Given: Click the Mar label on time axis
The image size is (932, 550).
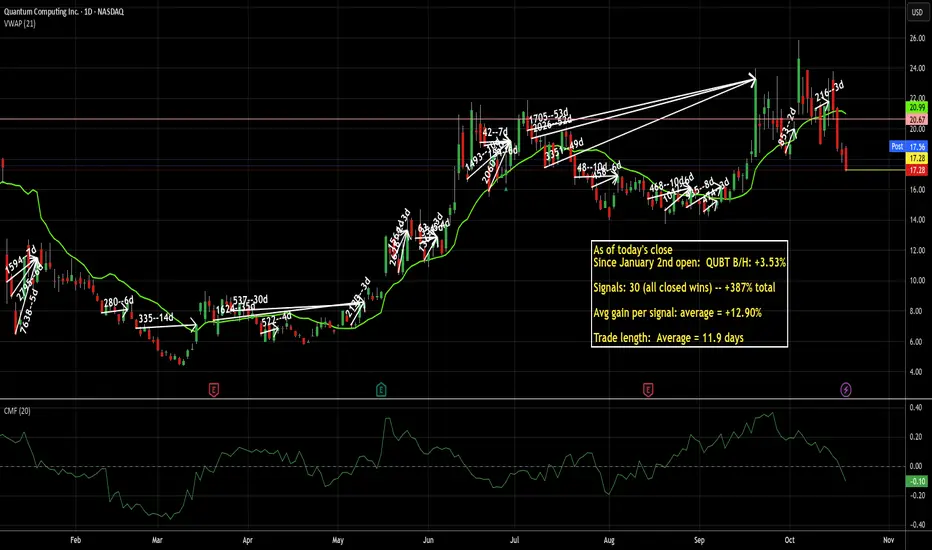Looking at the screenshot, I should (157, 540).
